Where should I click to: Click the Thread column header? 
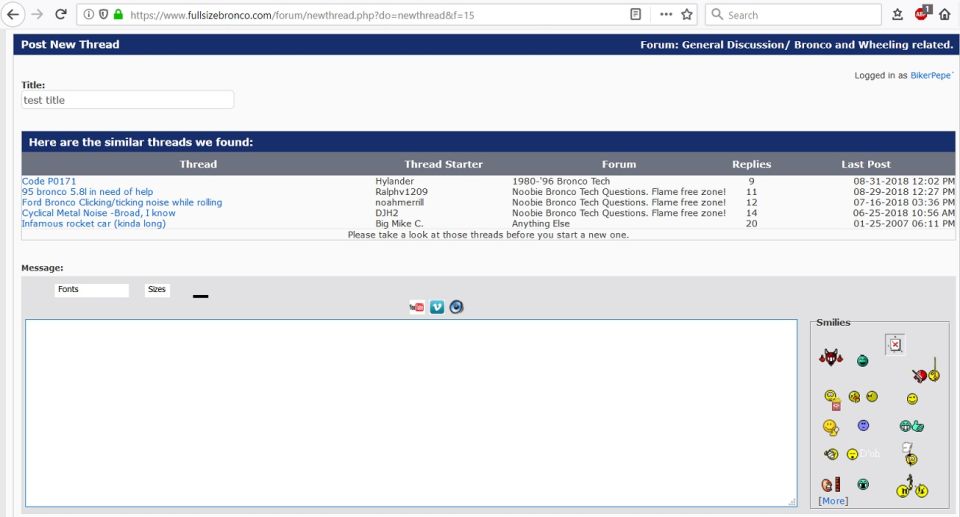tap(198, 164)
